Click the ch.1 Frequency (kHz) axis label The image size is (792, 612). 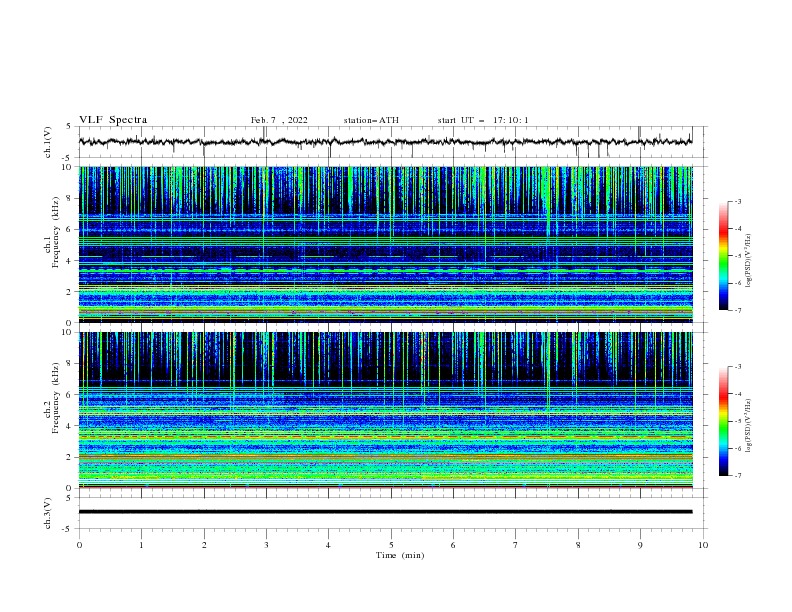tap(52, 232)
